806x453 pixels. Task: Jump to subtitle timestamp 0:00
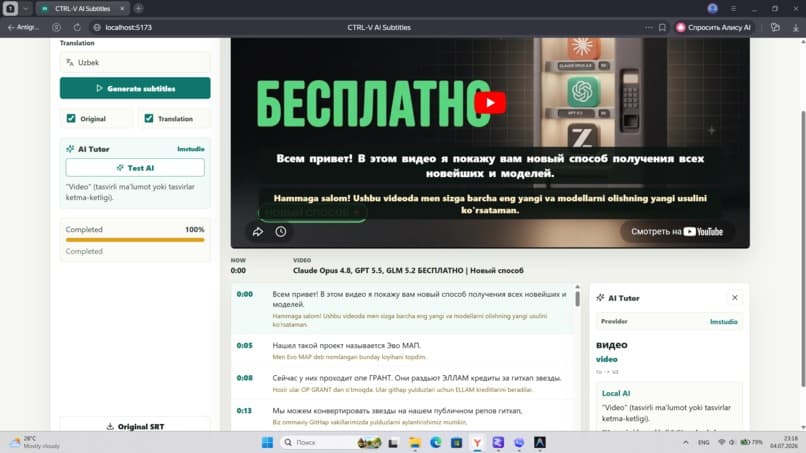pyautogui.click(x=245, y=294)
